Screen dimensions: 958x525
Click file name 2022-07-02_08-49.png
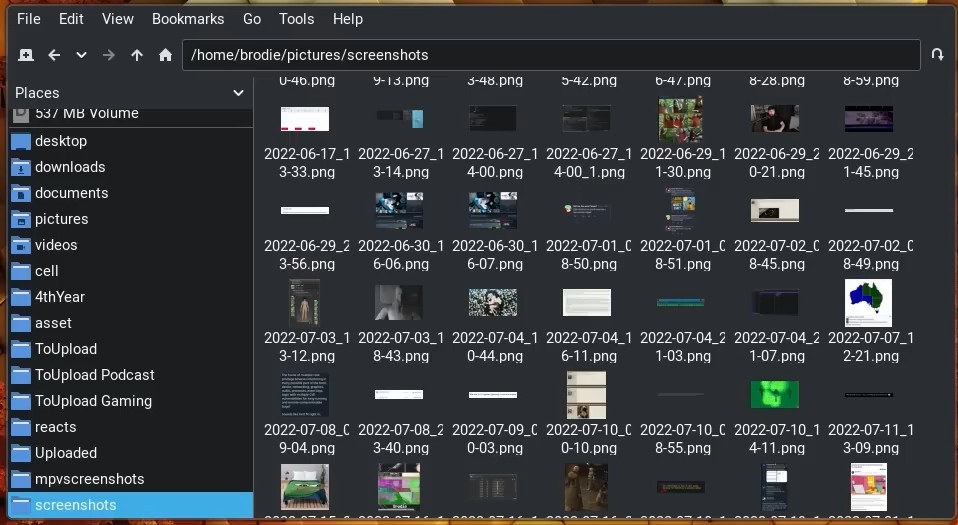click(871, 255)
